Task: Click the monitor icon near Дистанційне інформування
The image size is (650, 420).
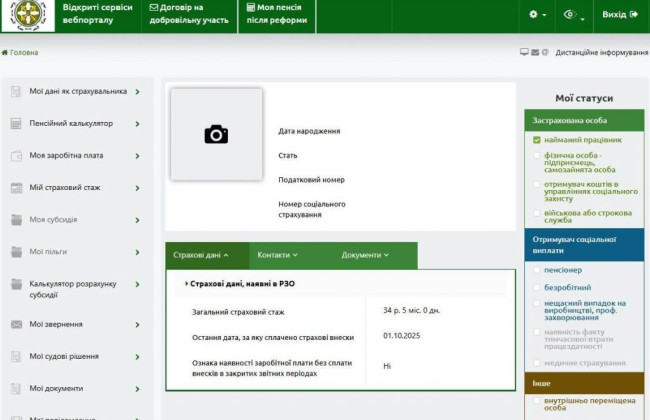Action: coord(524,52)
